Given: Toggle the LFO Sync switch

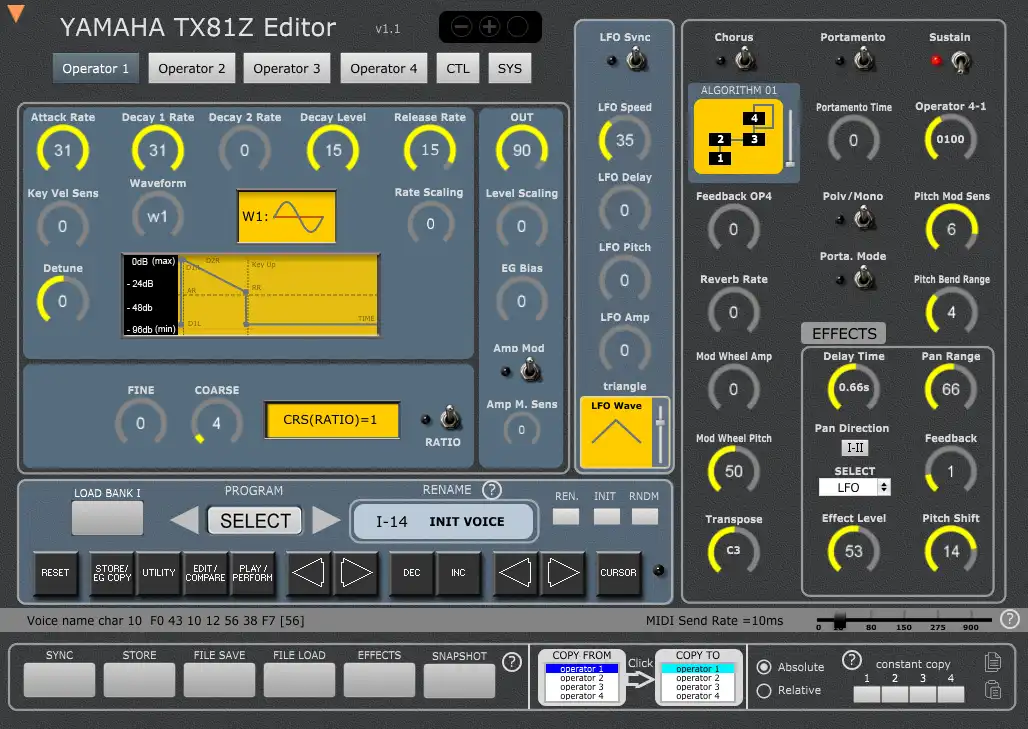Looking at the screenshot, I should (635, 60).
